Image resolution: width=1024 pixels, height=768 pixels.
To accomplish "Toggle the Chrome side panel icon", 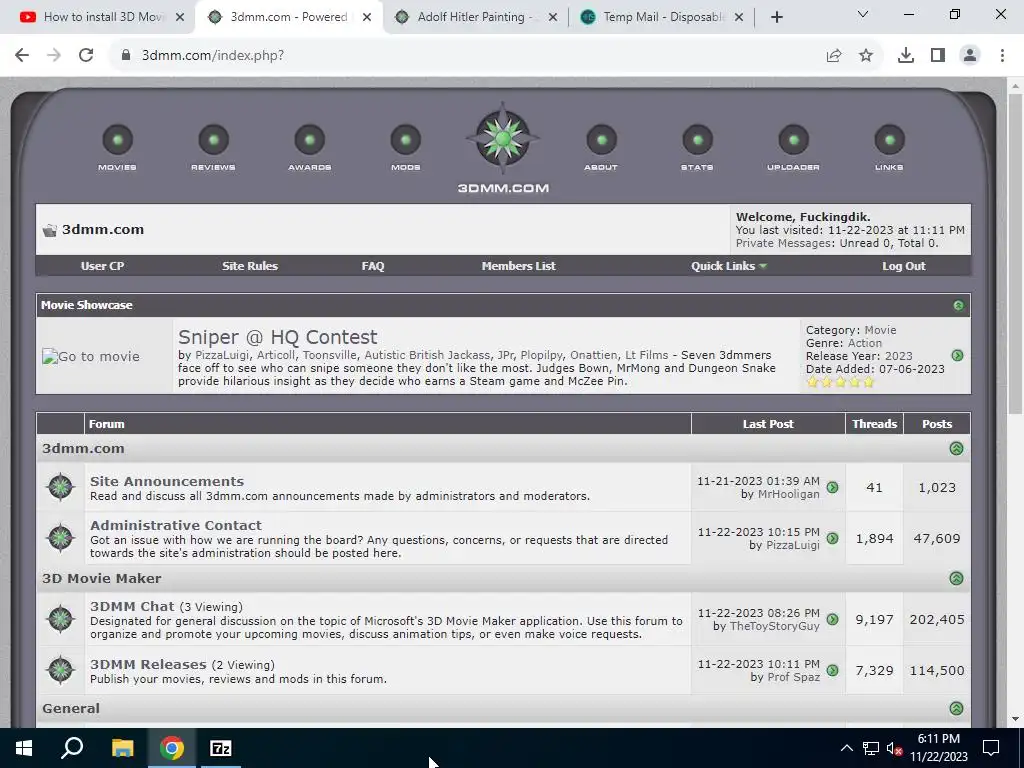I will pyautogui.click(x=938, y=56).
